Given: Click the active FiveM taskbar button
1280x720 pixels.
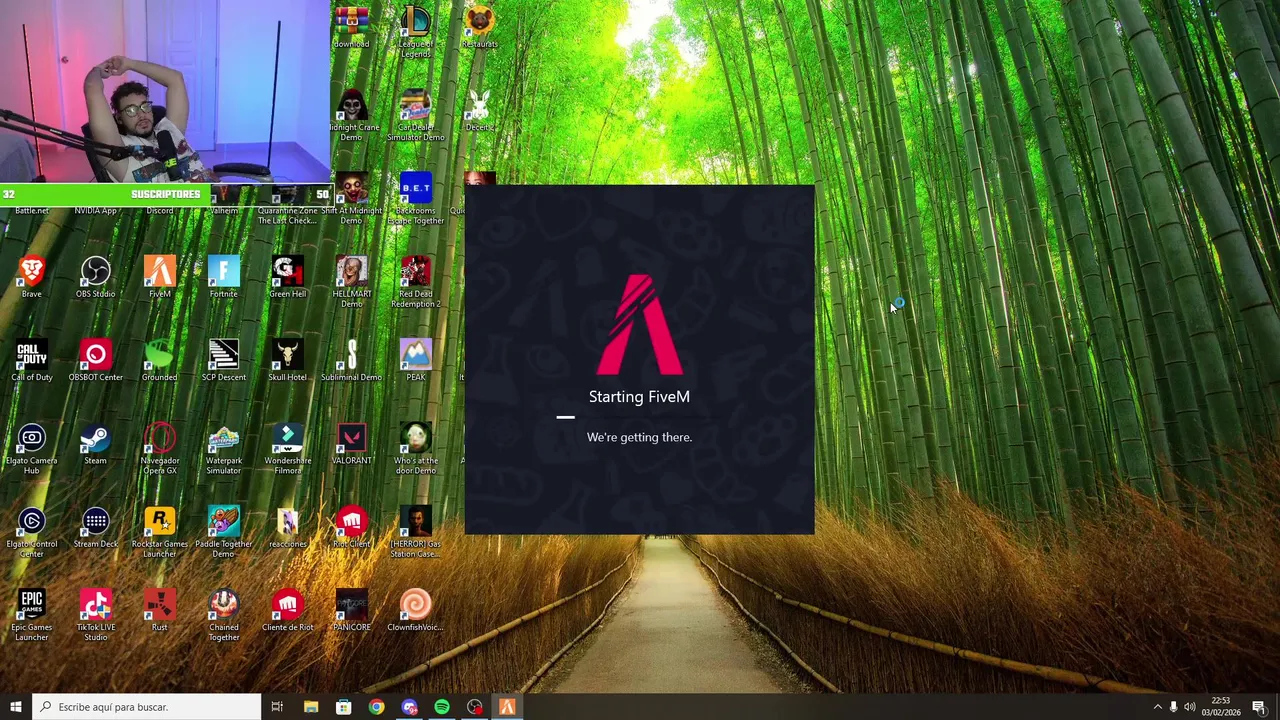Looking at the screenshot, I should pyautogui.click(x=507, y=707).
